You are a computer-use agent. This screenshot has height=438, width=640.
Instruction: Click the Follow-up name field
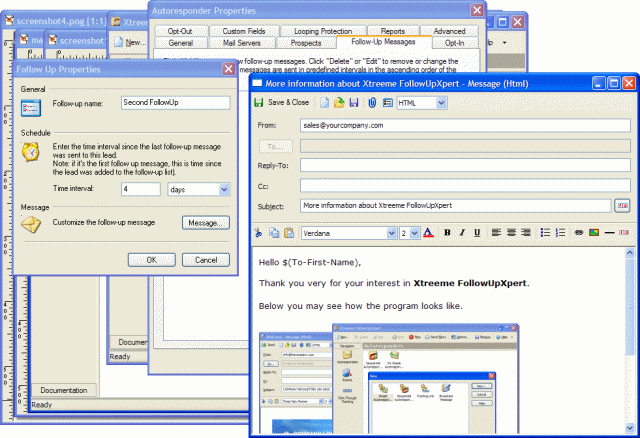[176, 102]
